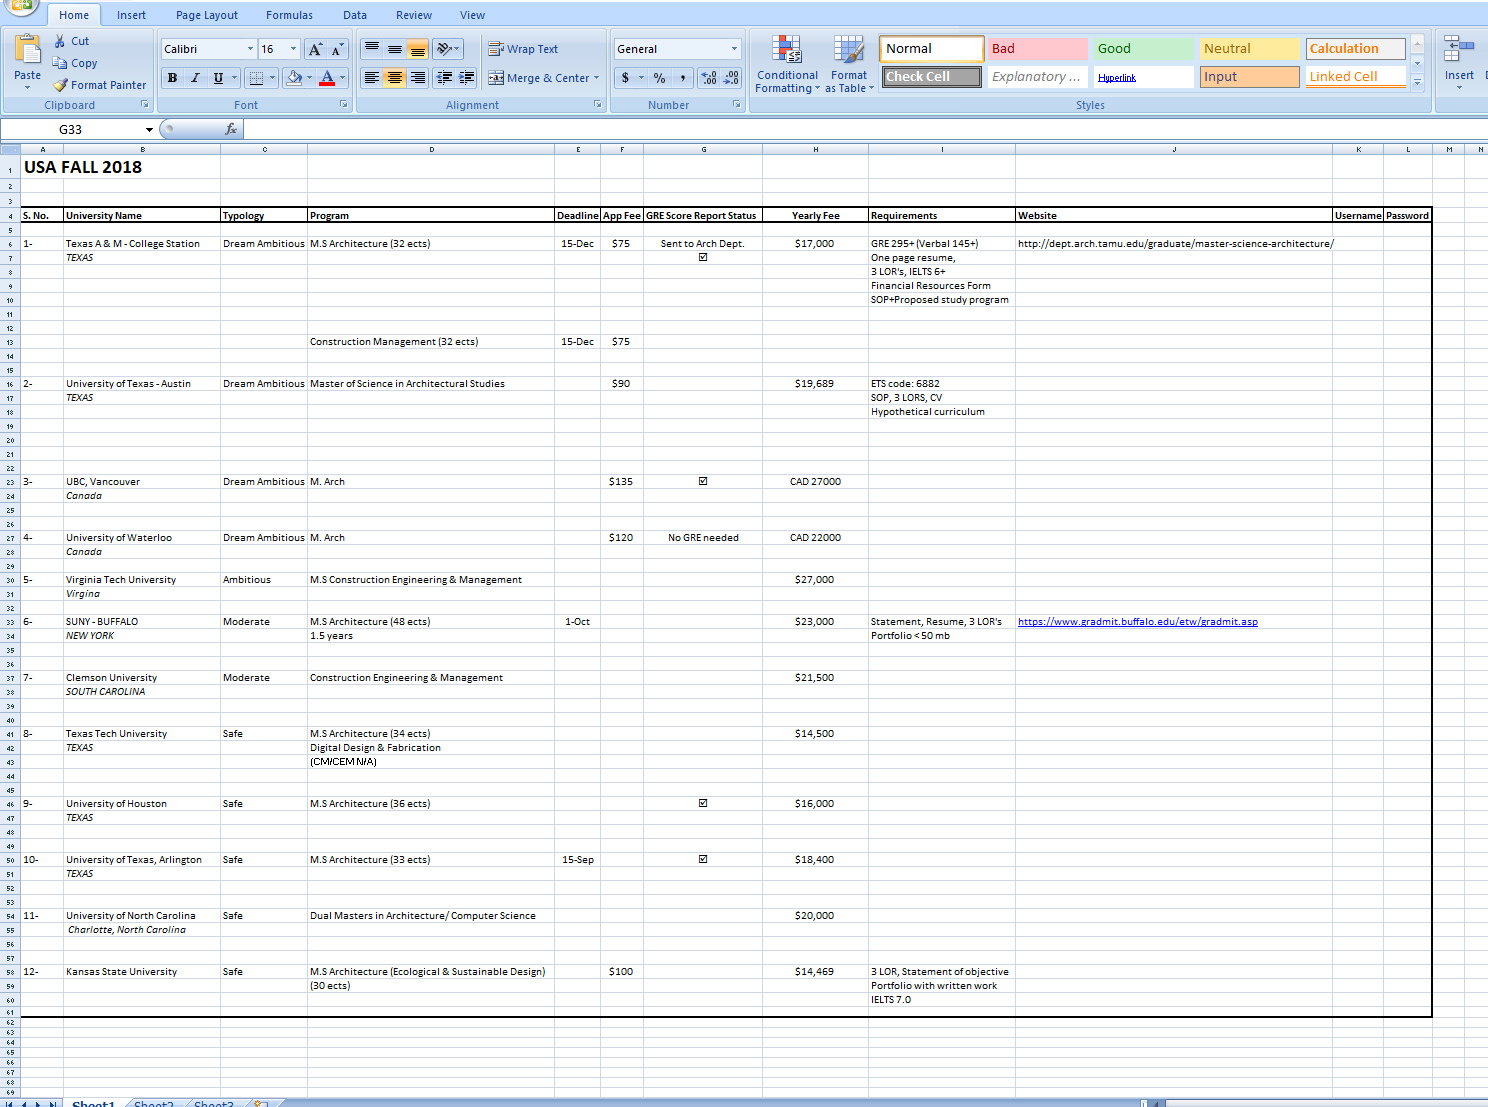Toggle UT Arlington GRE checkbox
1488x1107 pixels.
click(x=703, y=859)
